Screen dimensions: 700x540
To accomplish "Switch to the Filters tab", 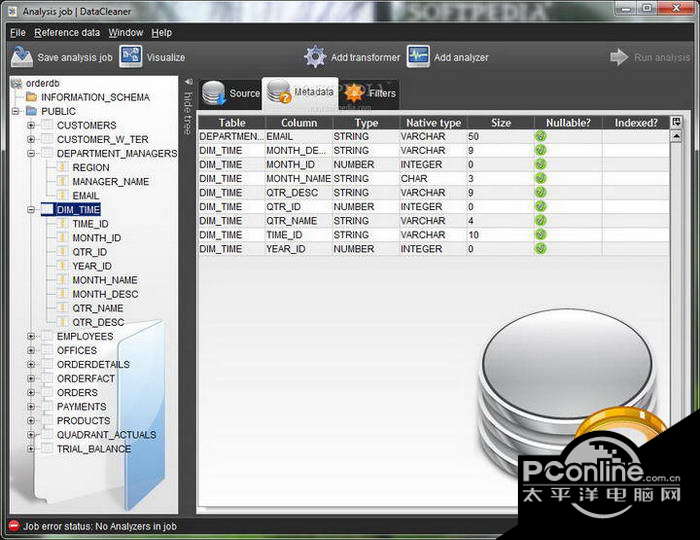I will [370, 93].
